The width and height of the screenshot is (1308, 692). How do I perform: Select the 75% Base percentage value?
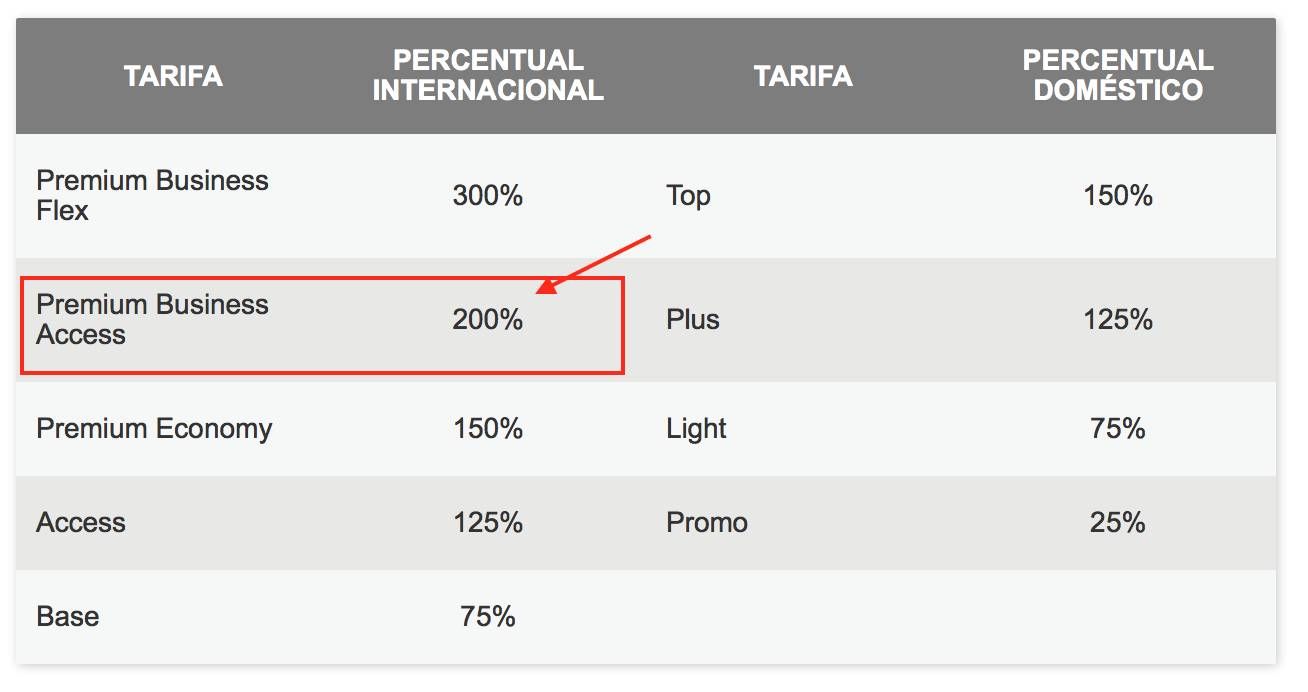click(488, 617)
